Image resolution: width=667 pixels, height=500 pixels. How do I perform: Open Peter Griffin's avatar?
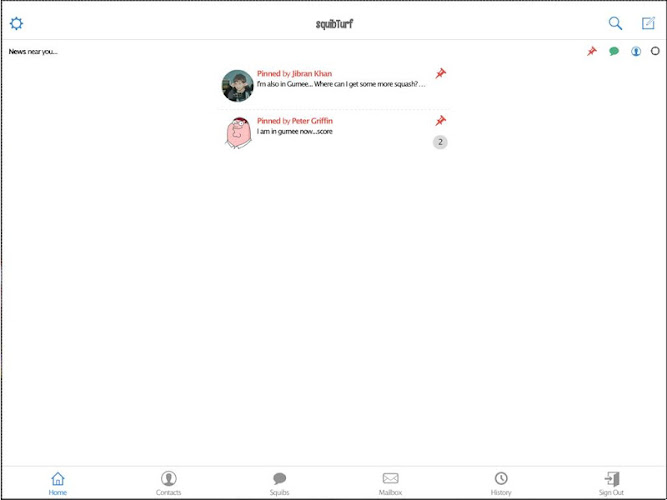(238, 133)
